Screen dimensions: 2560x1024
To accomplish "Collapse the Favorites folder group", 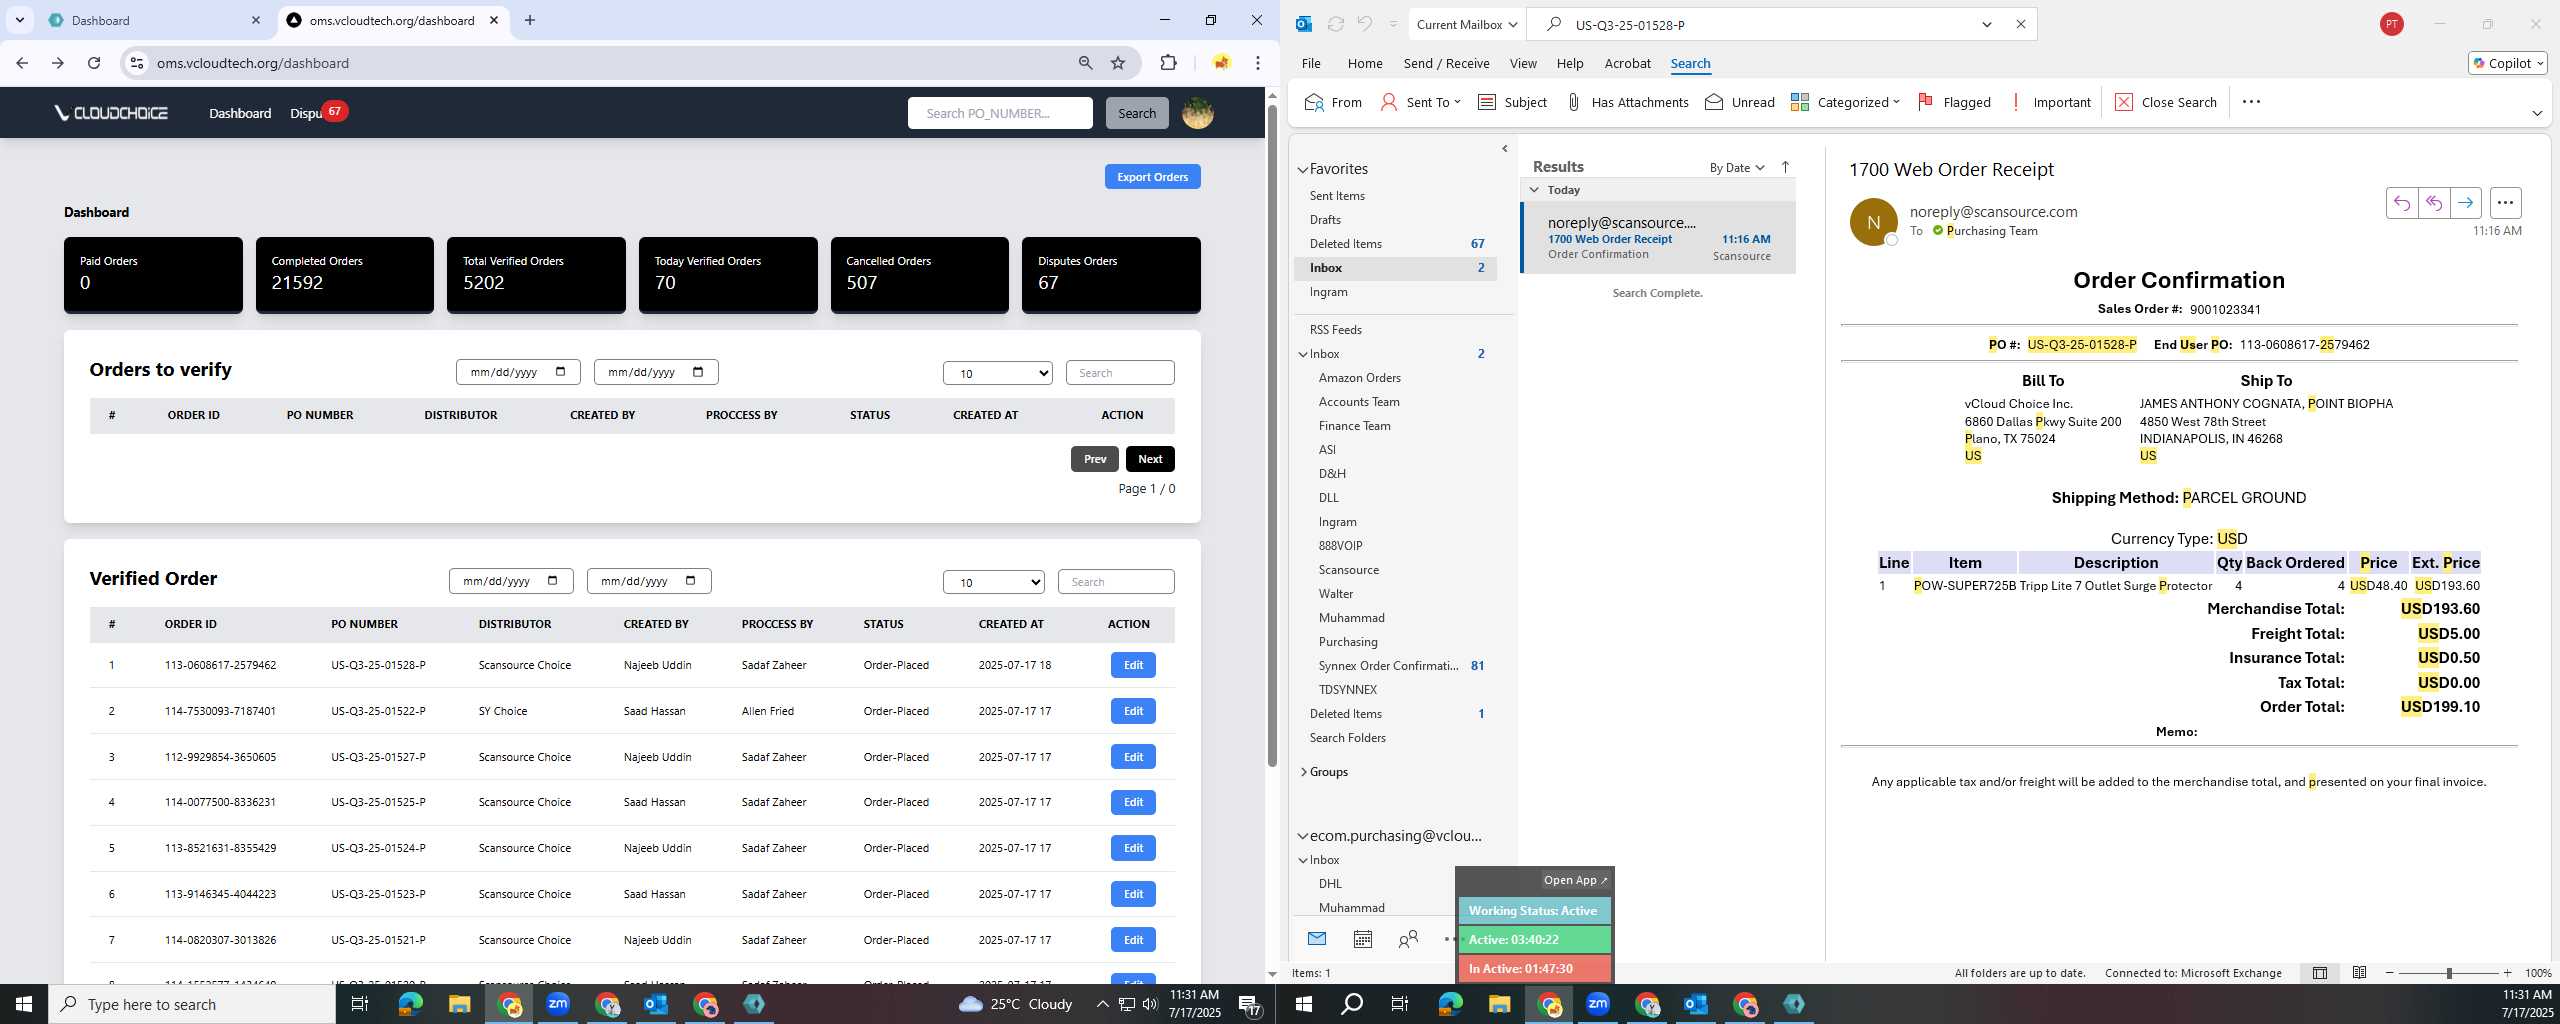I will pos(1303,170).
